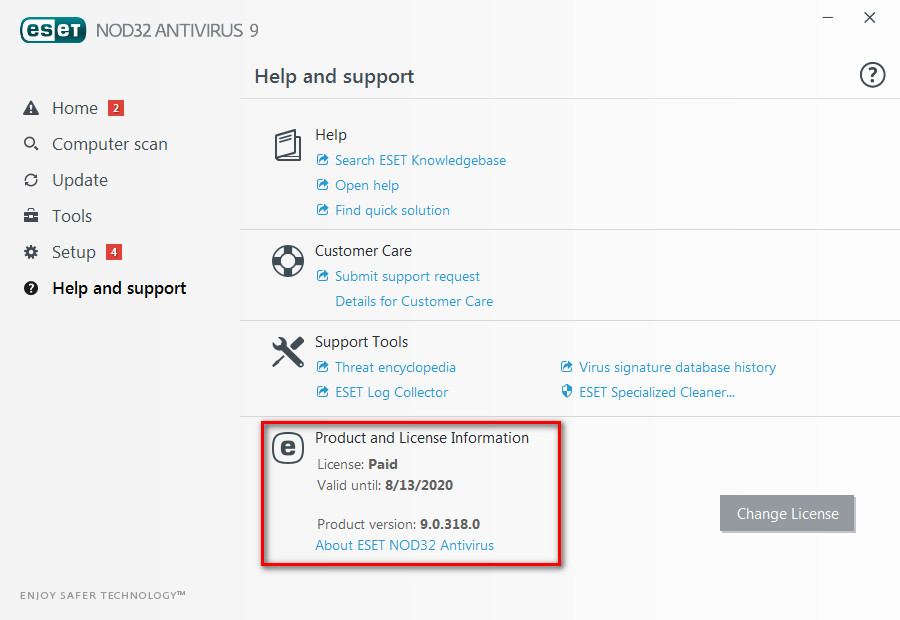The height and width of the screenshot is (620, 900).
Task: Click the Update refresh arrows icon
Action: tap(31, 180)
